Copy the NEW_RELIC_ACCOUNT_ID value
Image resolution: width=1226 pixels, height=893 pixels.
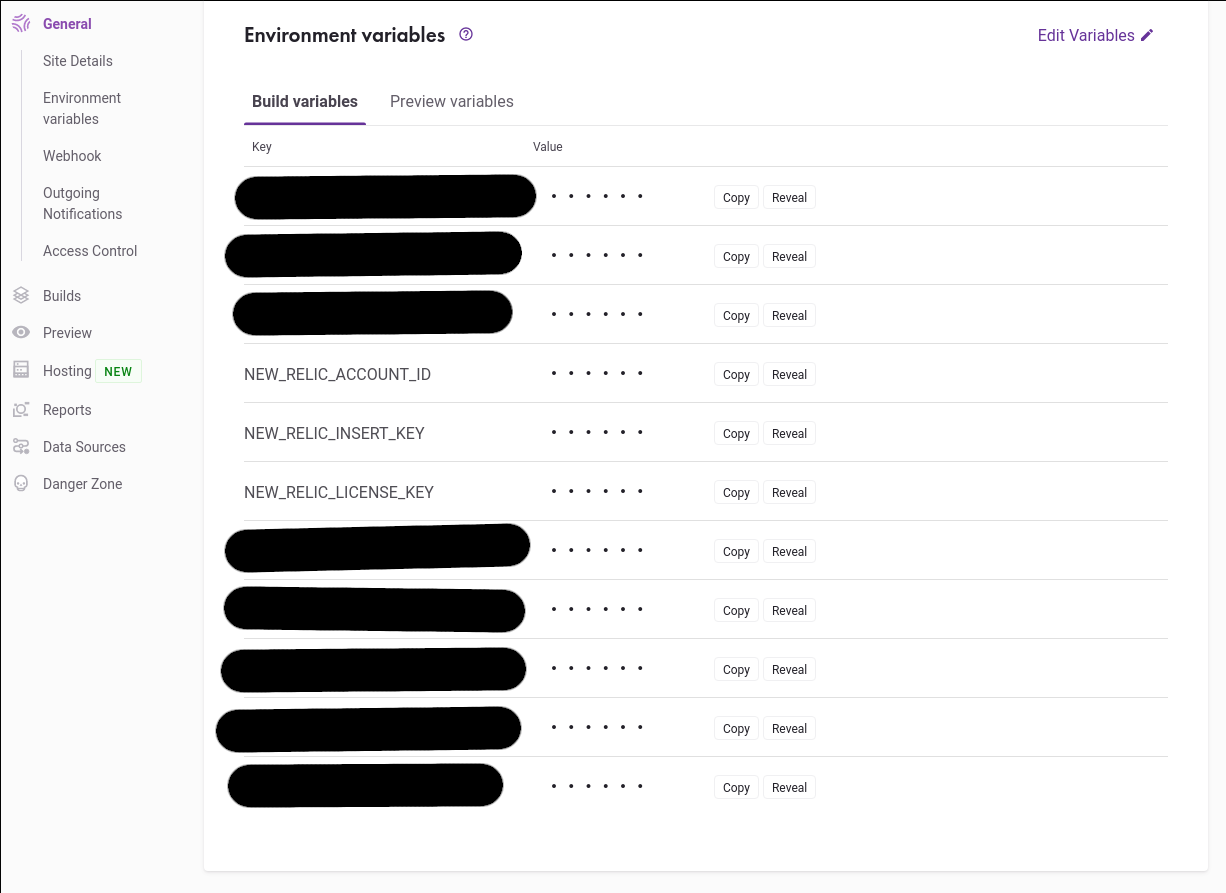click(736, 375)
